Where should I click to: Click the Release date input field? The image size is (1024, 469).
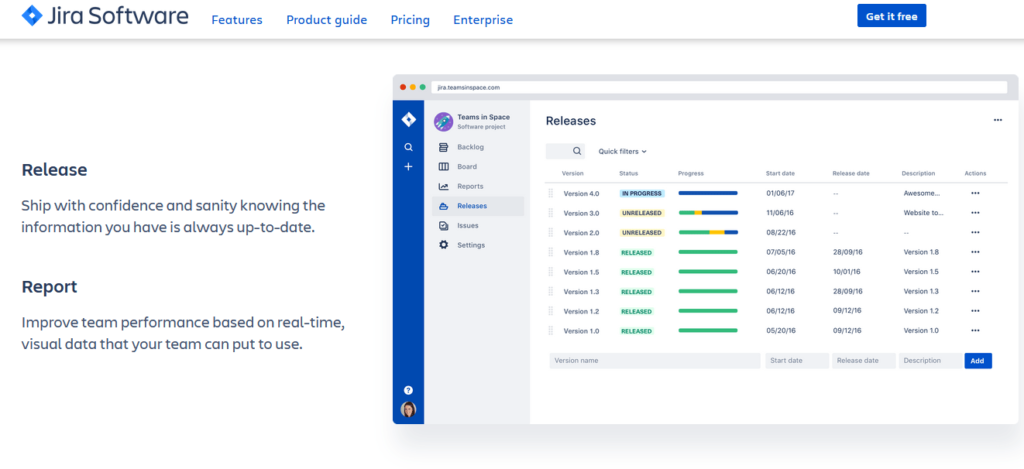(863, 361)
